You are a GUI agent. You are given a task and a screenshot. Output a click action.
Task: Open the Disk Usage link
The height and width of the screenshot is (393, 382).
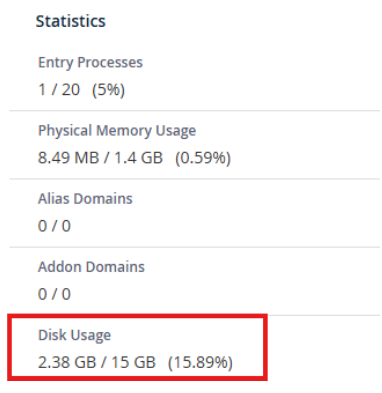(x=74, y=335)
